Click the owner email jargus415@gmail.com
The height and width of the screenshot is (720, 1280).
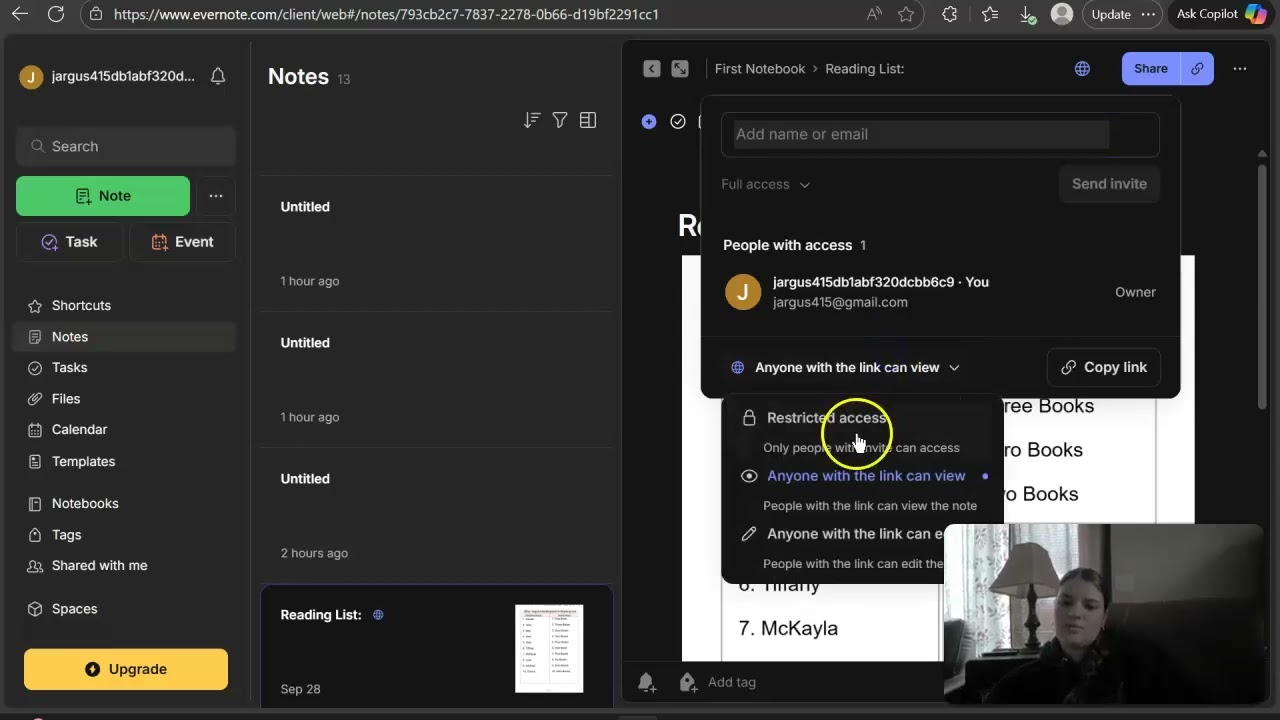(x=840, y=302)
